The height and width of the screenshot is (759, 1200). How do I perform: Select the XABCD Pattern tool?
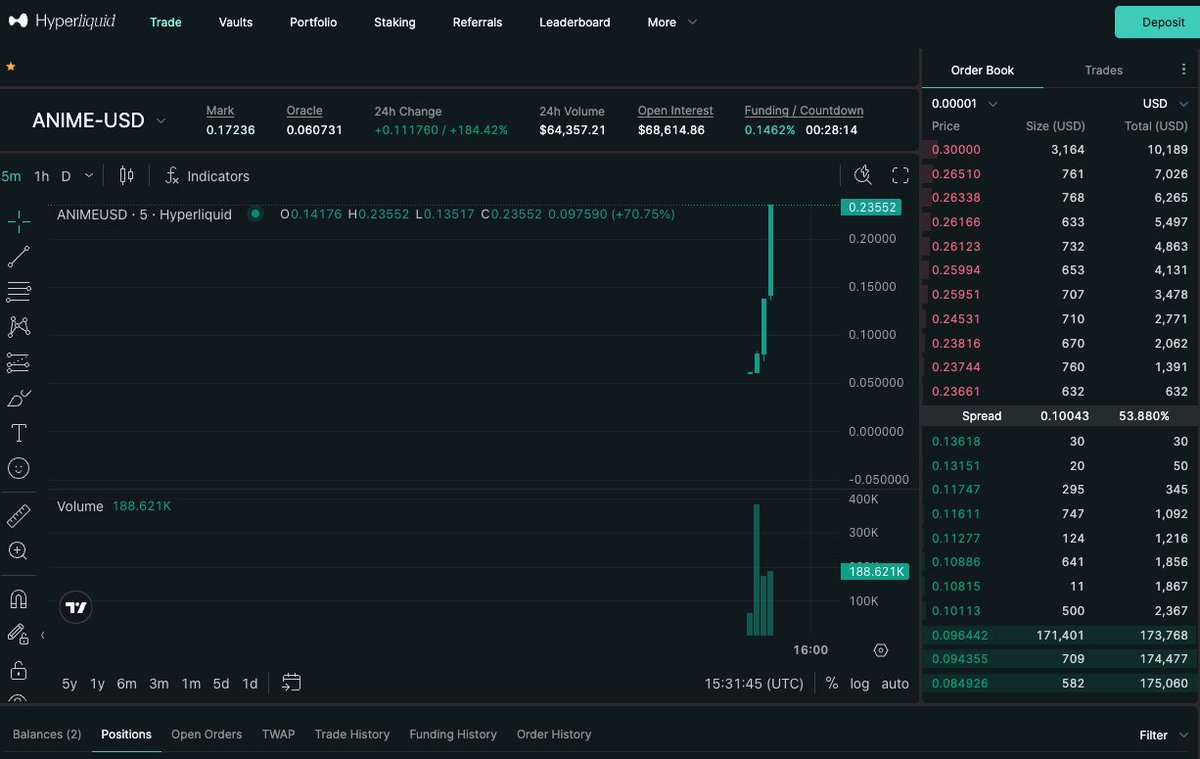20,326
